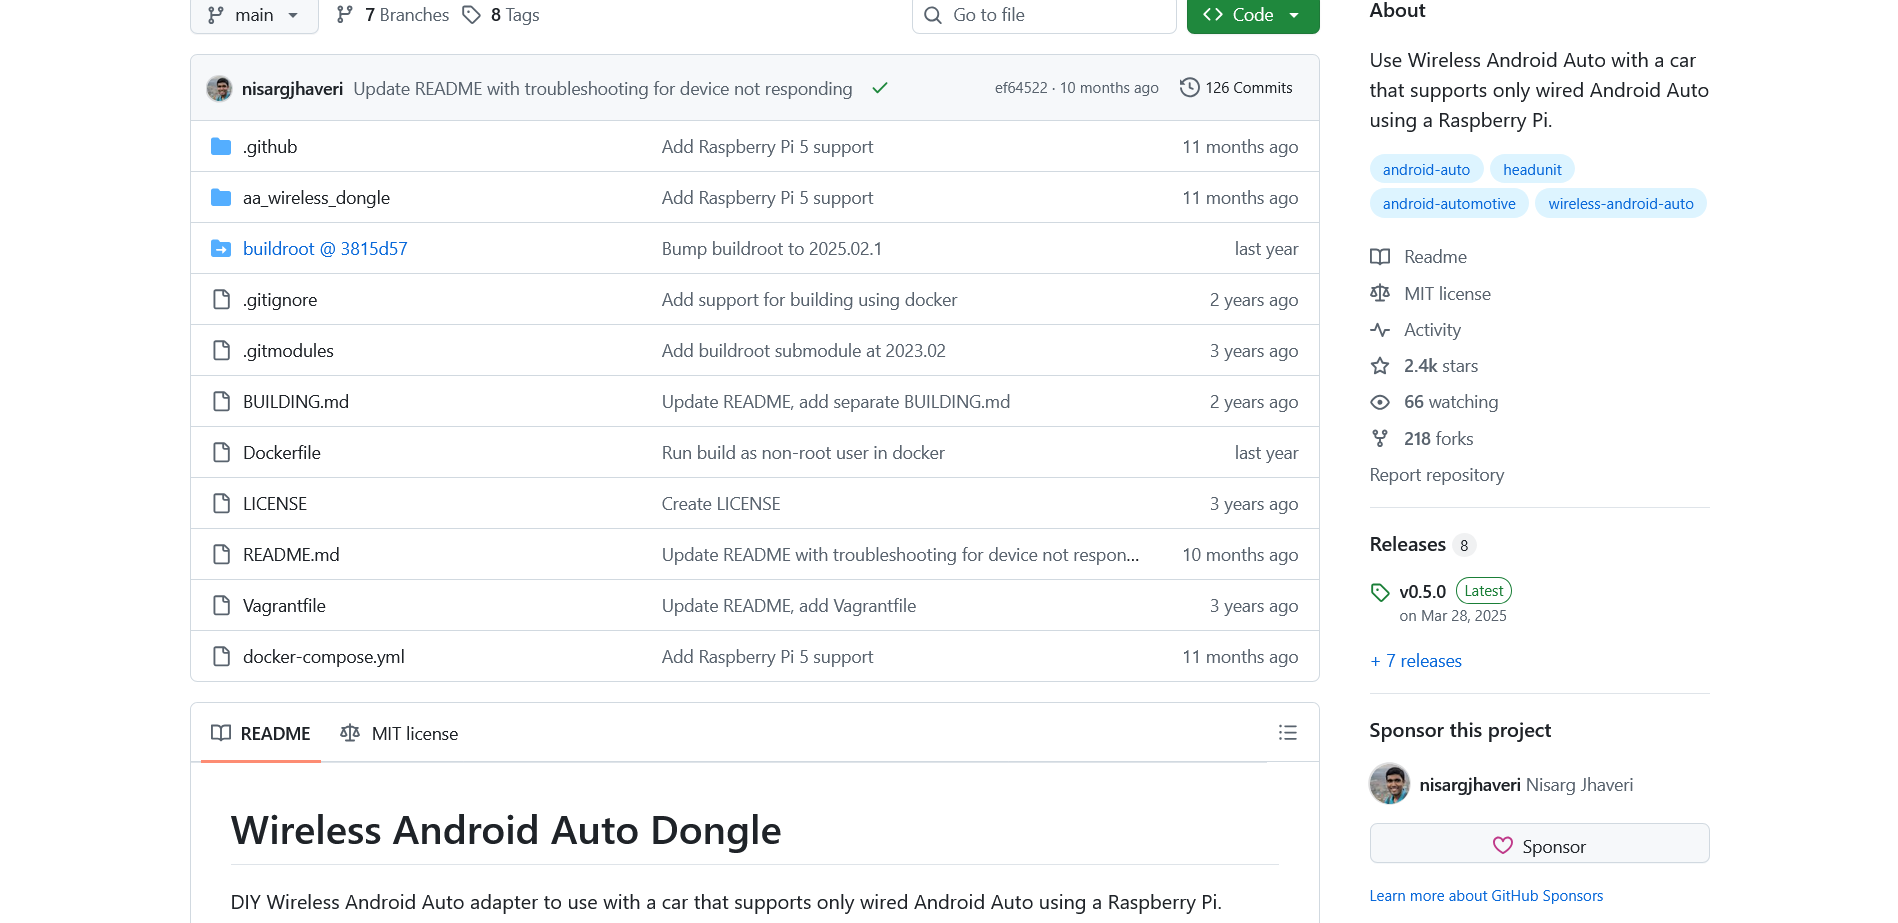View the 2.4k stars stargazers
This screenshot has width=1898, height=923.
click(x=1425, y=366)
